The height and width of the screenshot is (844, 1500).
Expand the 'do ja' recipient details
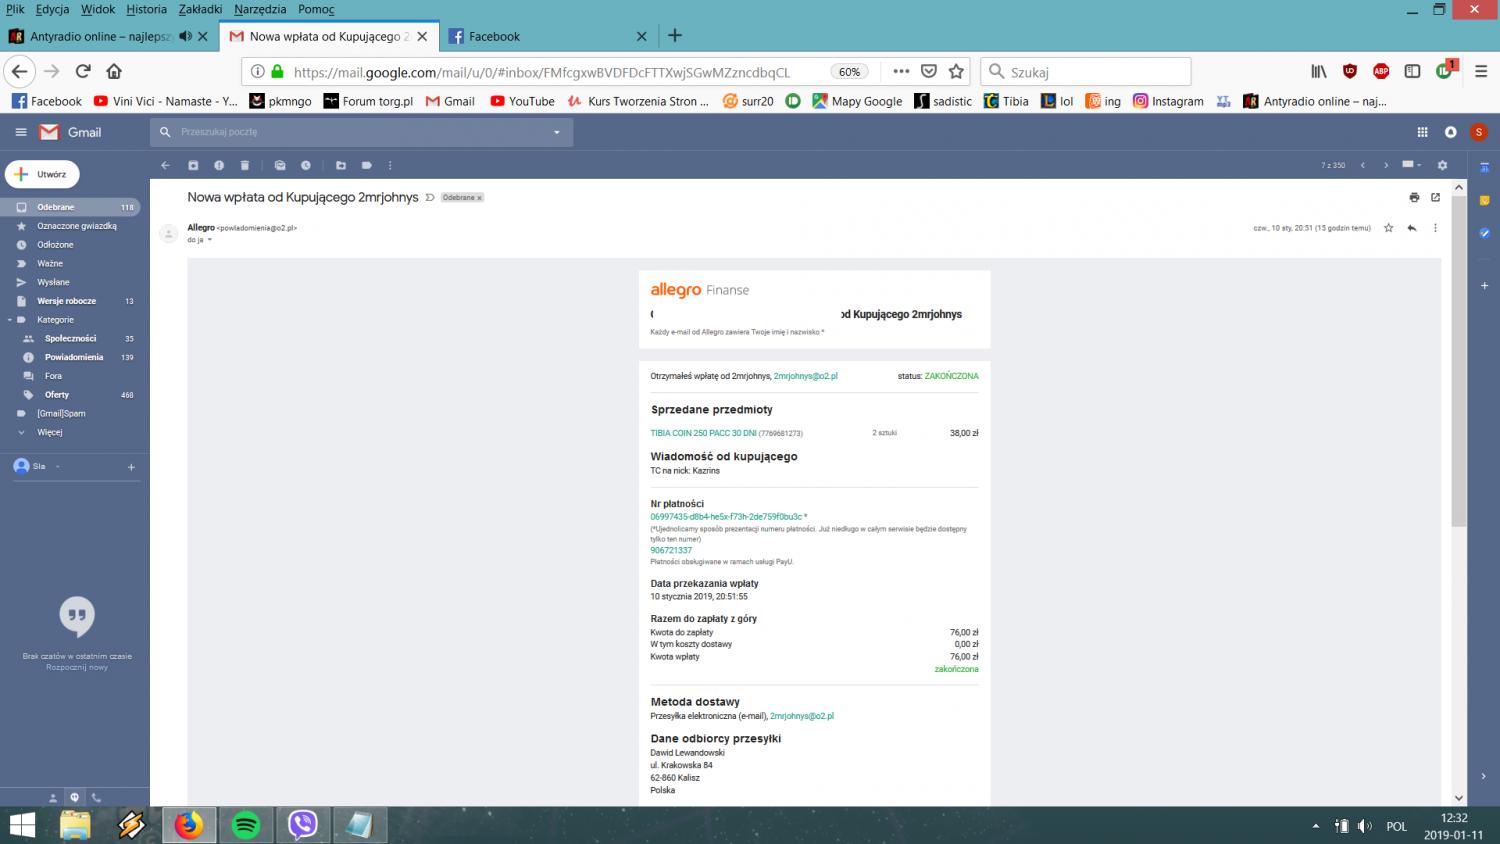point(209,240)
